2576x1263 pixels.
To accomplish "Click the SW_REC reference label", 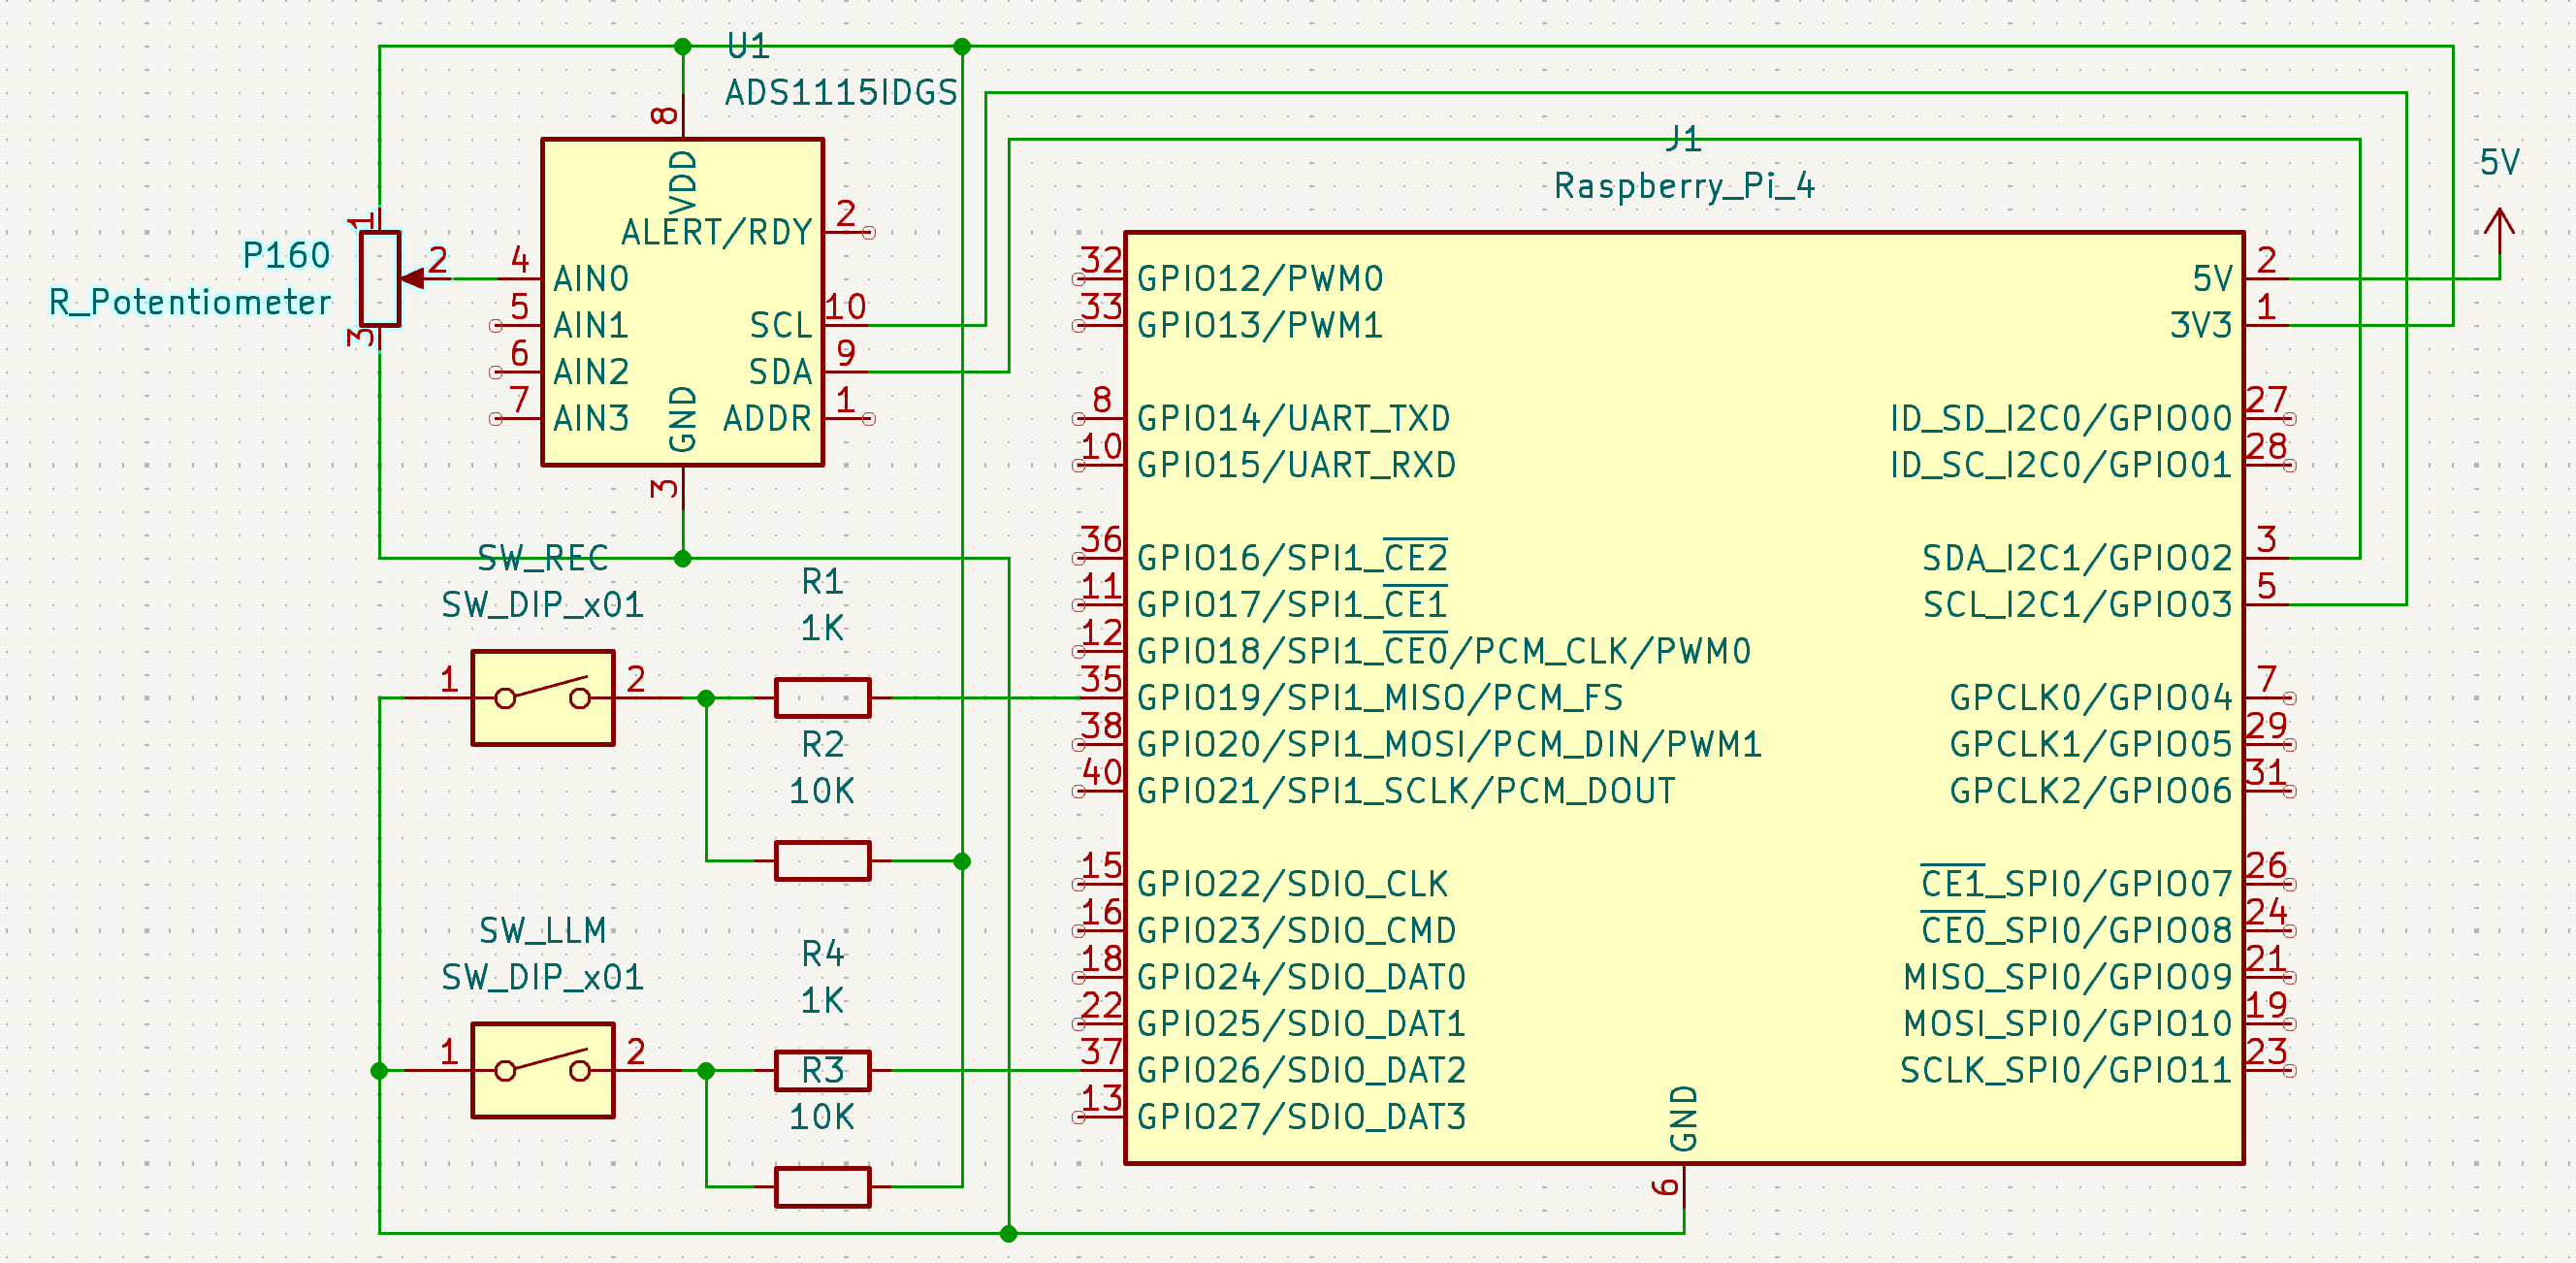I will point(543,558).
